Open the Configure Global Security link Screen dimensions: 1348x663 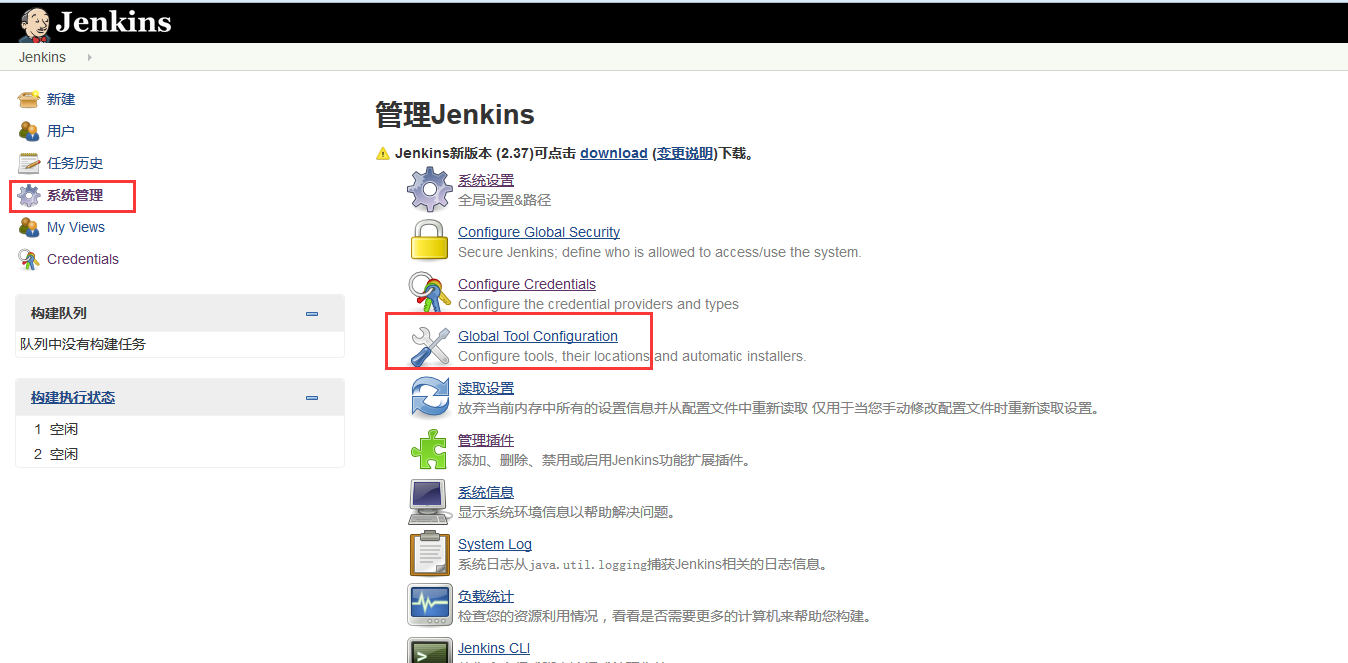pyautogui.click(x=539, y=232)
